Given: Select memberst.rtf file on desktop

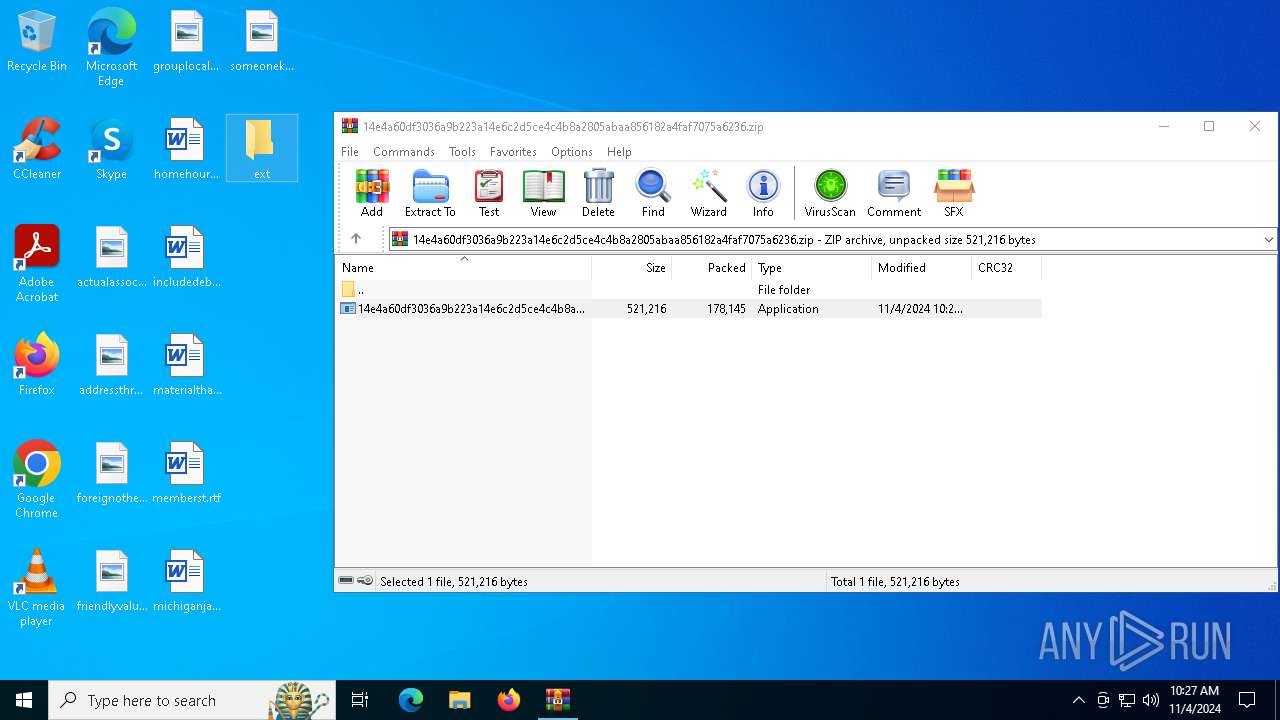Looking at the screenshot, I should click(186, 474).
